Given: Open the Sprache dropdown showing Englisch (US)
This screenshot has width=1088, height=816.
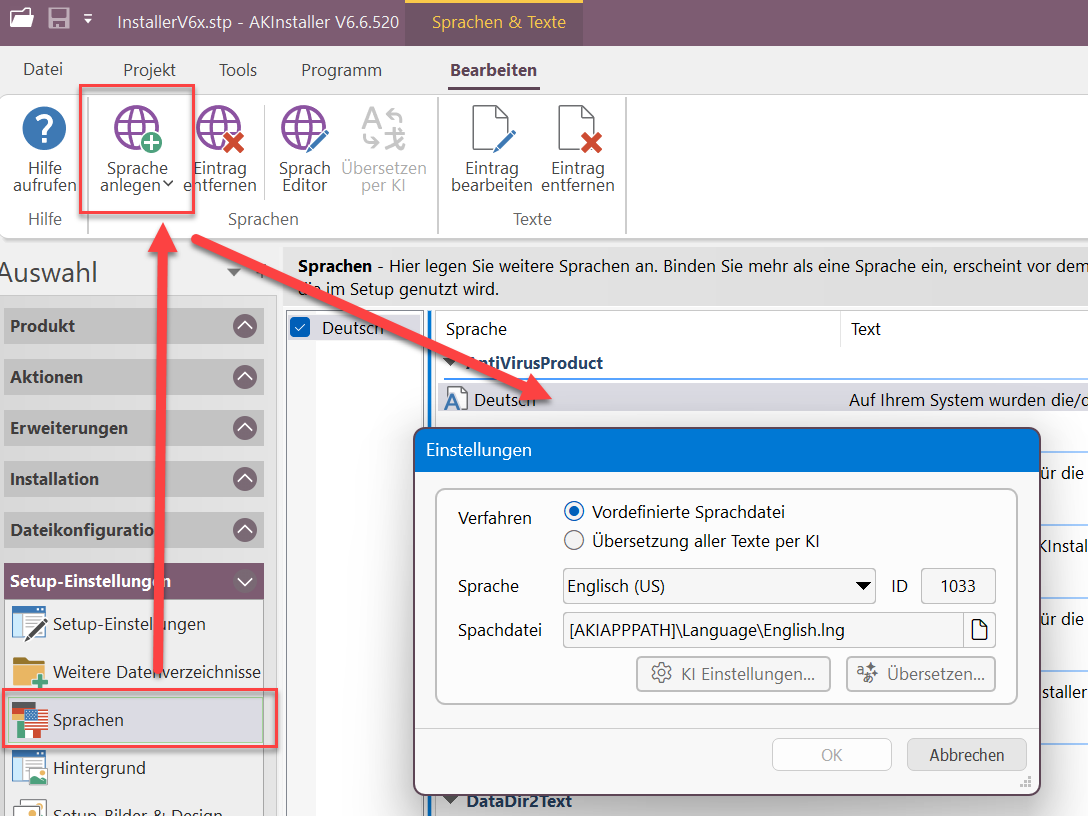Looking at the screenshot, I should click(720, 586).
